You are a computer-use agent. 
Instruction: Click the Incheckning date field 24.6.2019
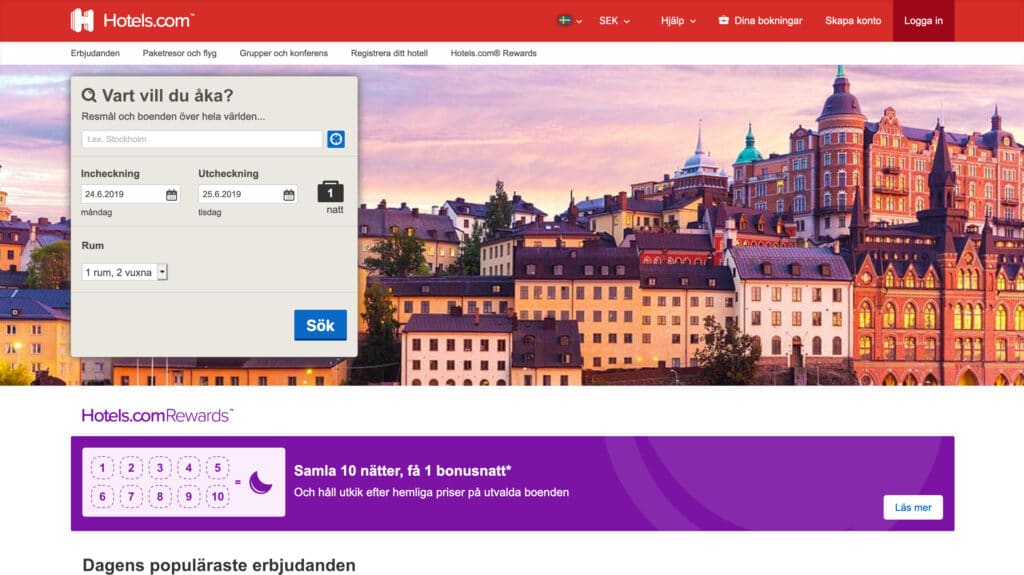coord(131,194)
